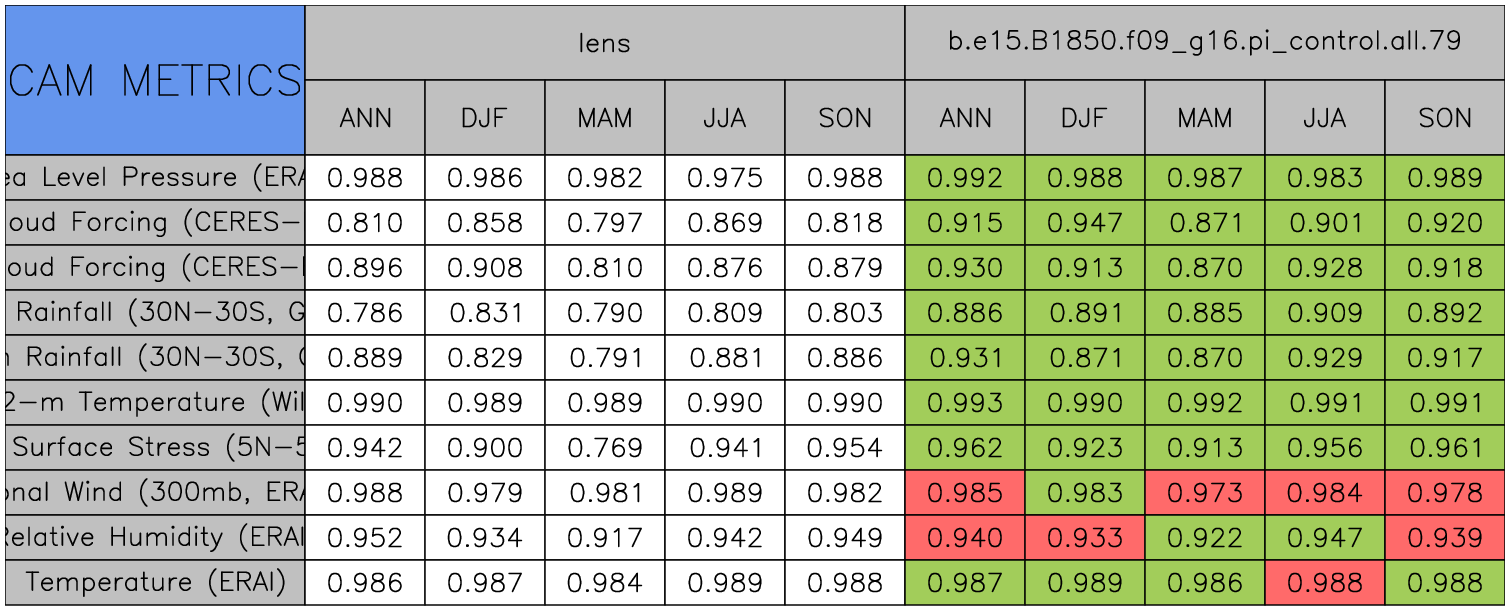Click the lens 0.769 Surface Stress cell

604,448
